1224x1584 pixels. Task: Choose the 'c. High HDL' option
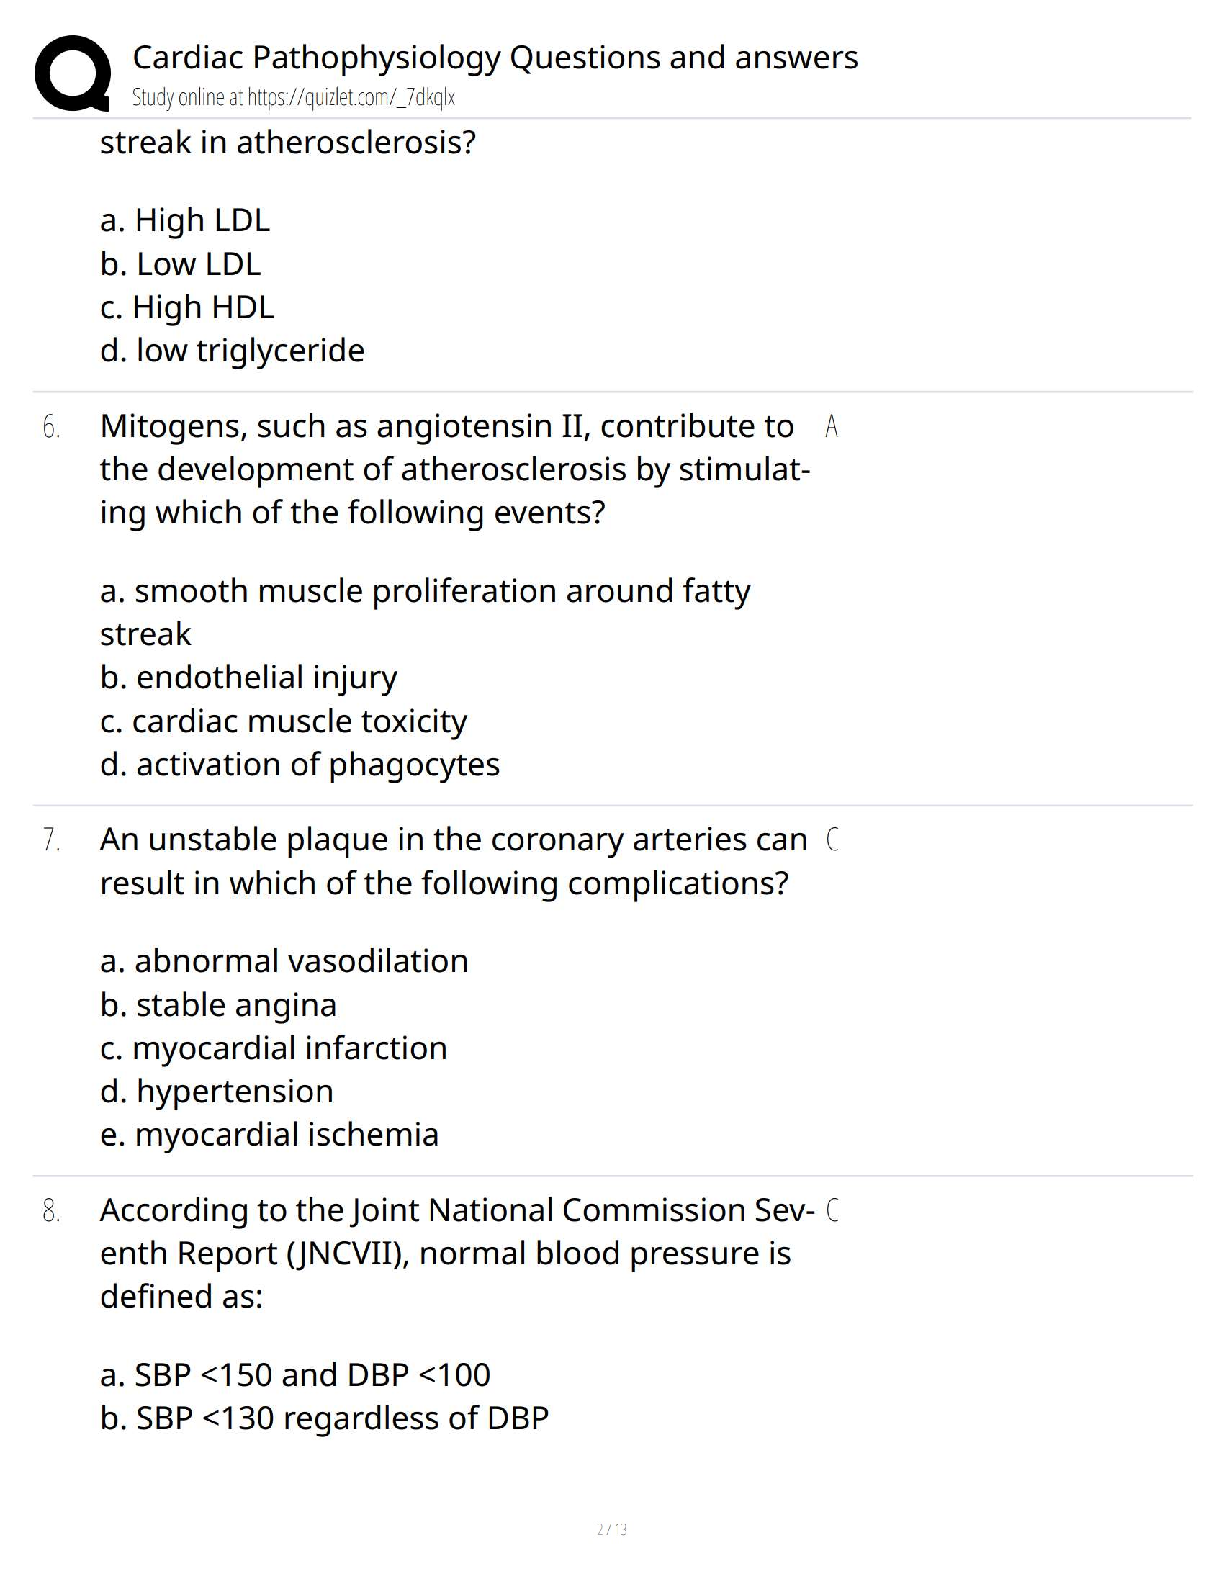[187, 307]
